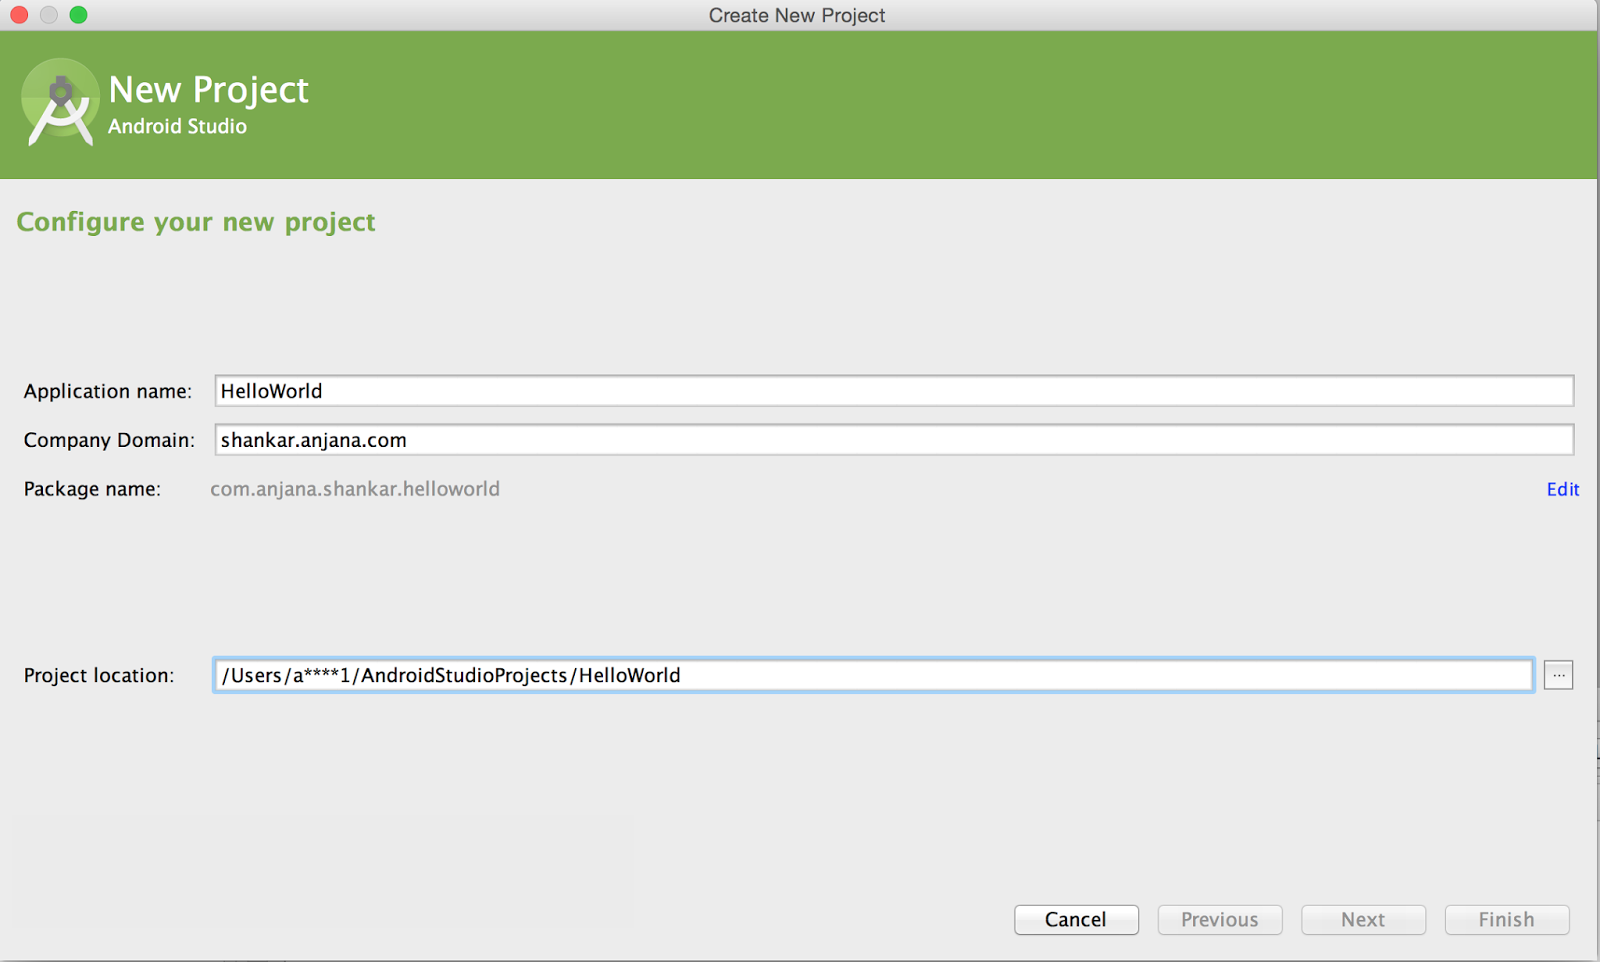
Task: Click the 'Project location:' label
Action: [x=99, y=675]
